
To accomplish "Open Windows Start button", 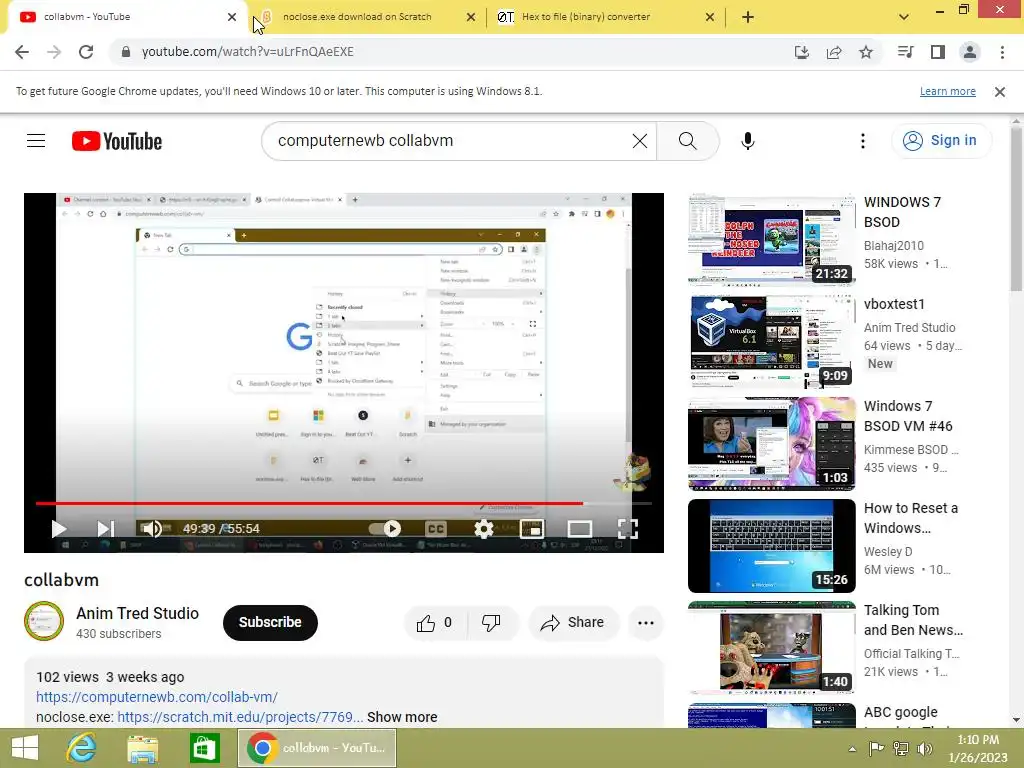I will 25,748.
